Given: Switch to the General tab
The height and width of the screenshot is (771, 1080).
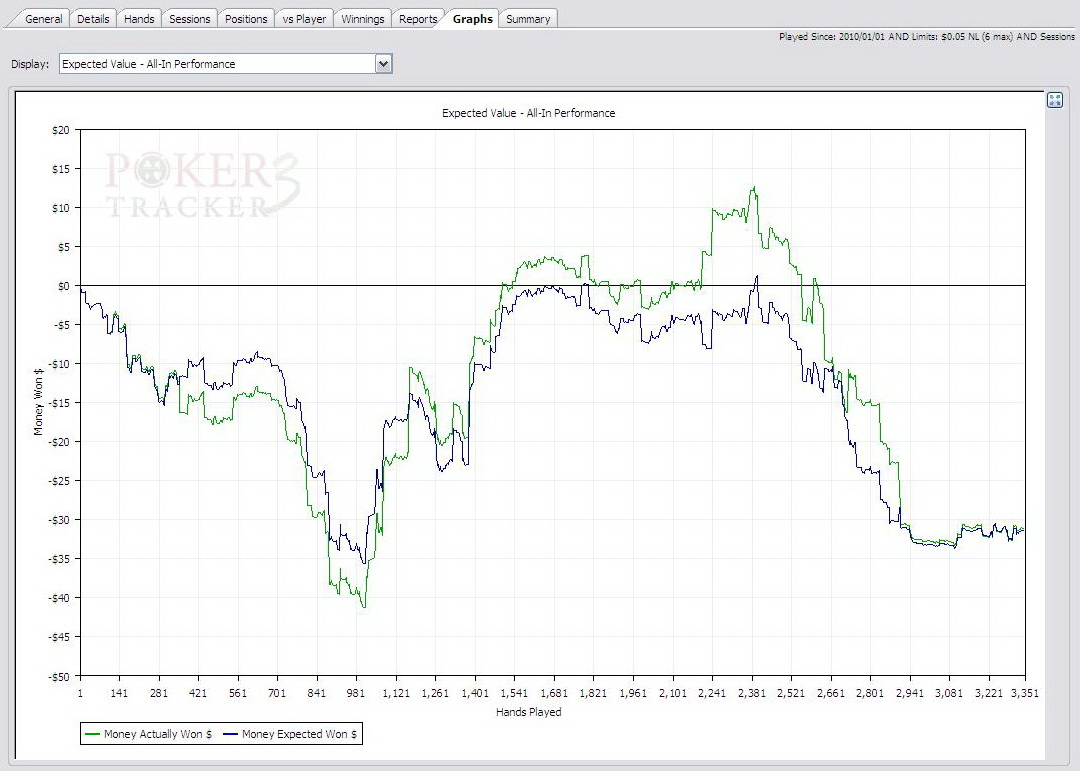Looking at the screenshot, I should (x=43, y=19).
